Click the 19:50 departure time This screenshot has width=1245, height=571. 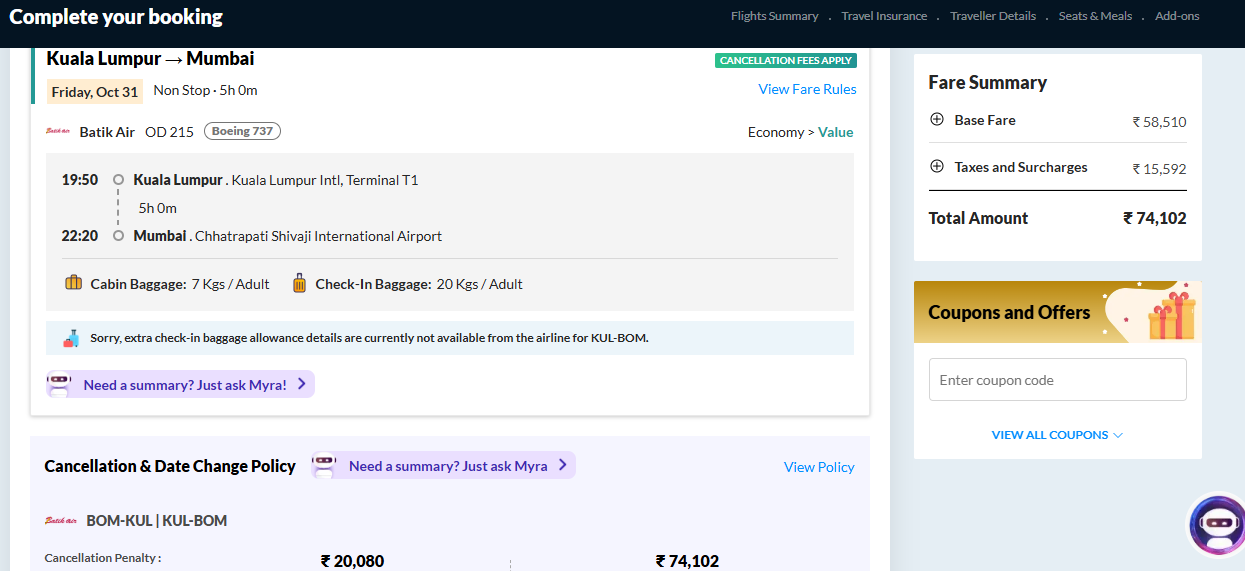tap(80, 180)
